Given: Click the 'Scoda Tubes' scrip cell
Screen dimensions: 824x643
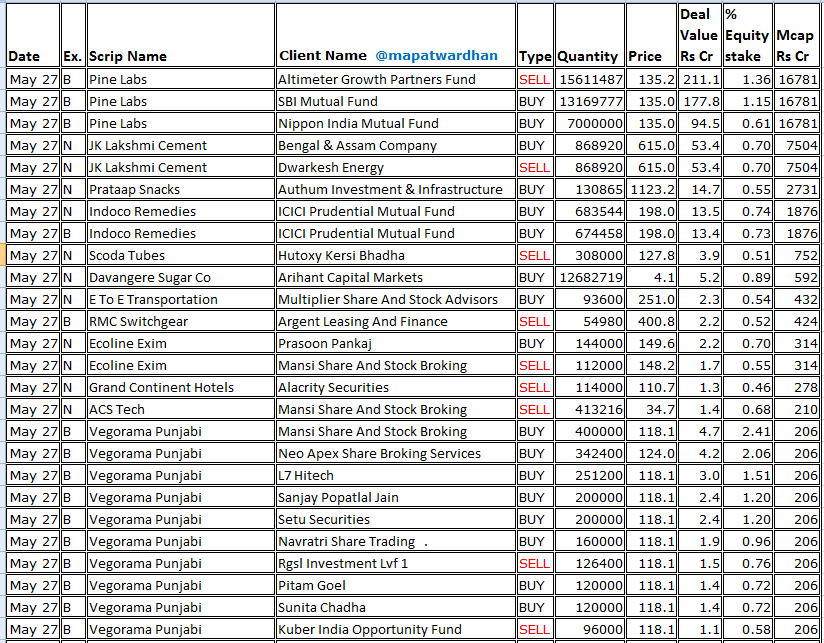Looking at the screenshot, I should tap(181, 255).
